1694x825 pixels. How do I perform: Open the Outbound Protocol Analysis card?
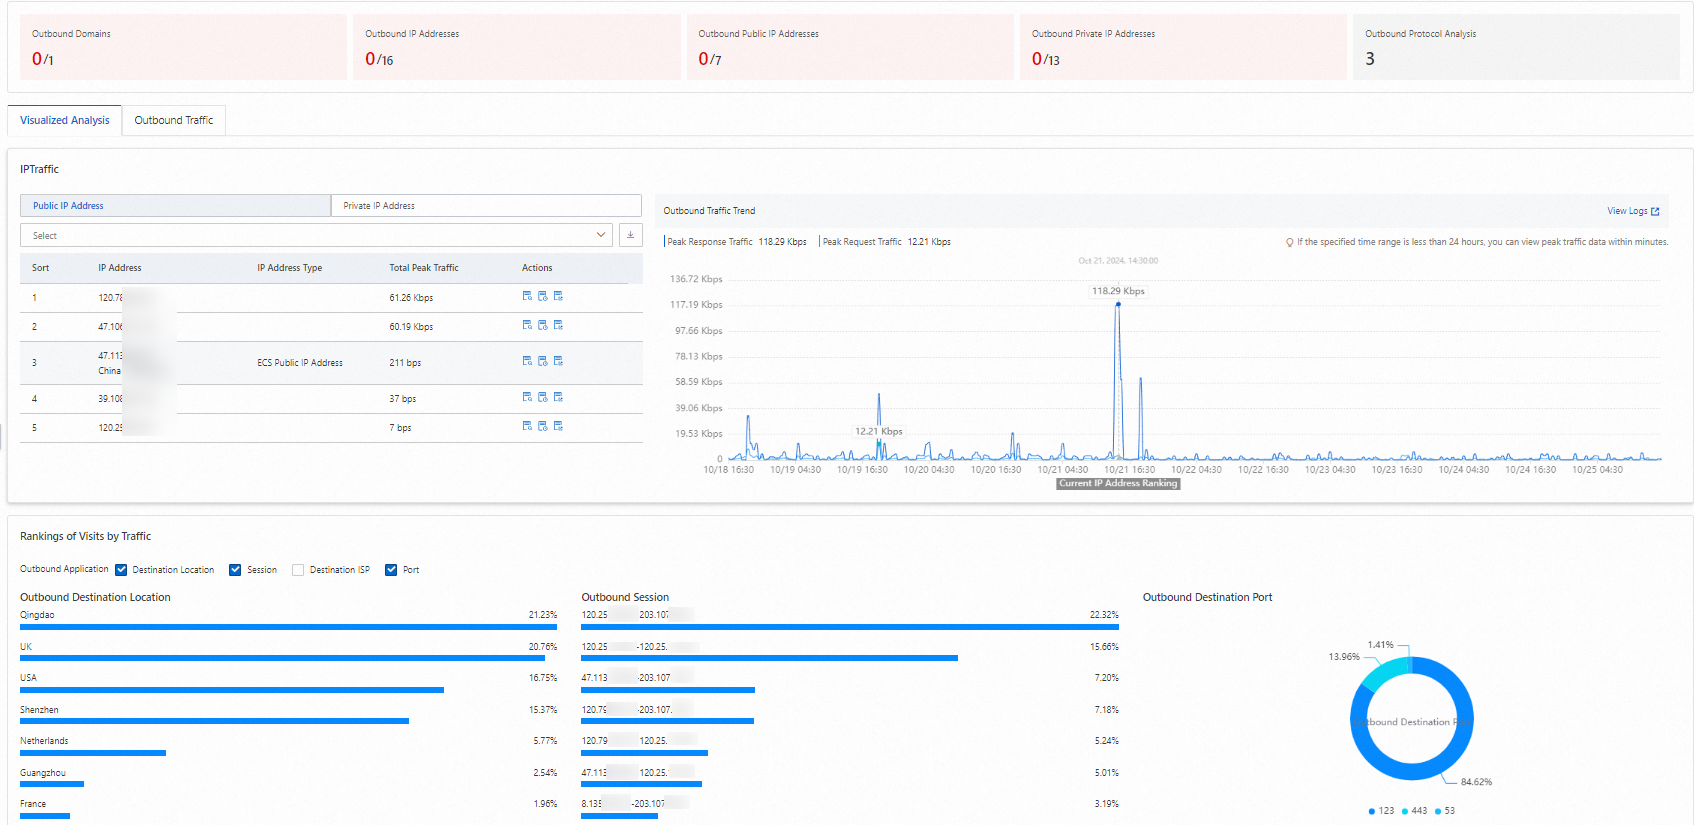[1516, 47]
